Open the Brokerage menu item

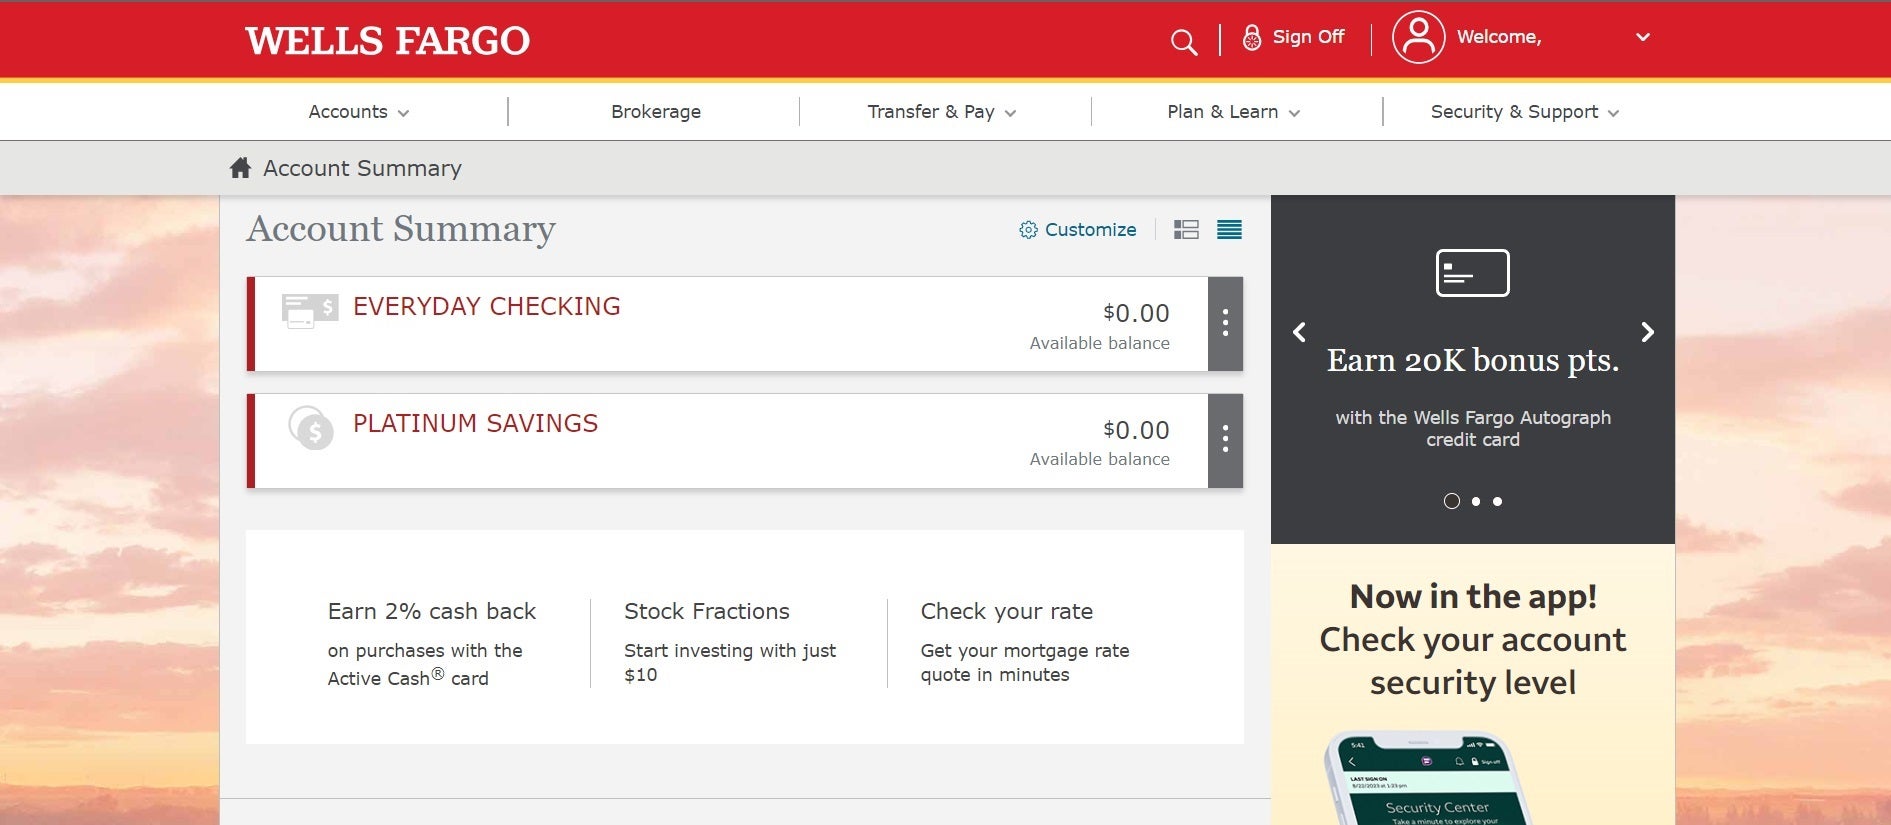(655, 112)
